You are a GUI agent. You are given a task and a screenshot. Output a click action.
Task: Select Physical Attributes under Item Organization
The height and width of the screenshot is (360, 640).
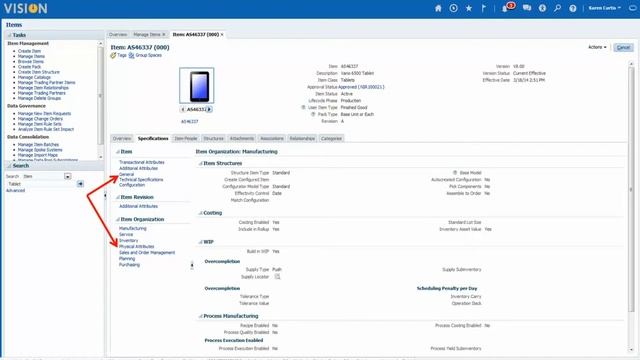click(x=137, y=247)
